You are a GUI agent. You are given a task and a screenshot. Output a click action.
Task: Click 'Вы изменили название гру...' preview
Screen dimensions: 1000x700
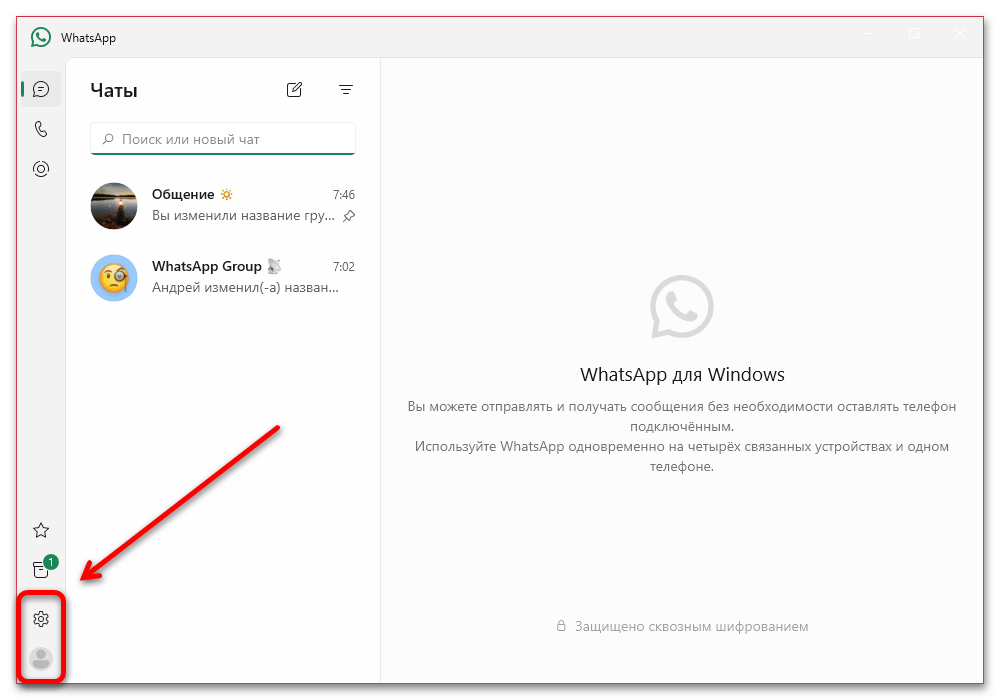click(243, 215)
